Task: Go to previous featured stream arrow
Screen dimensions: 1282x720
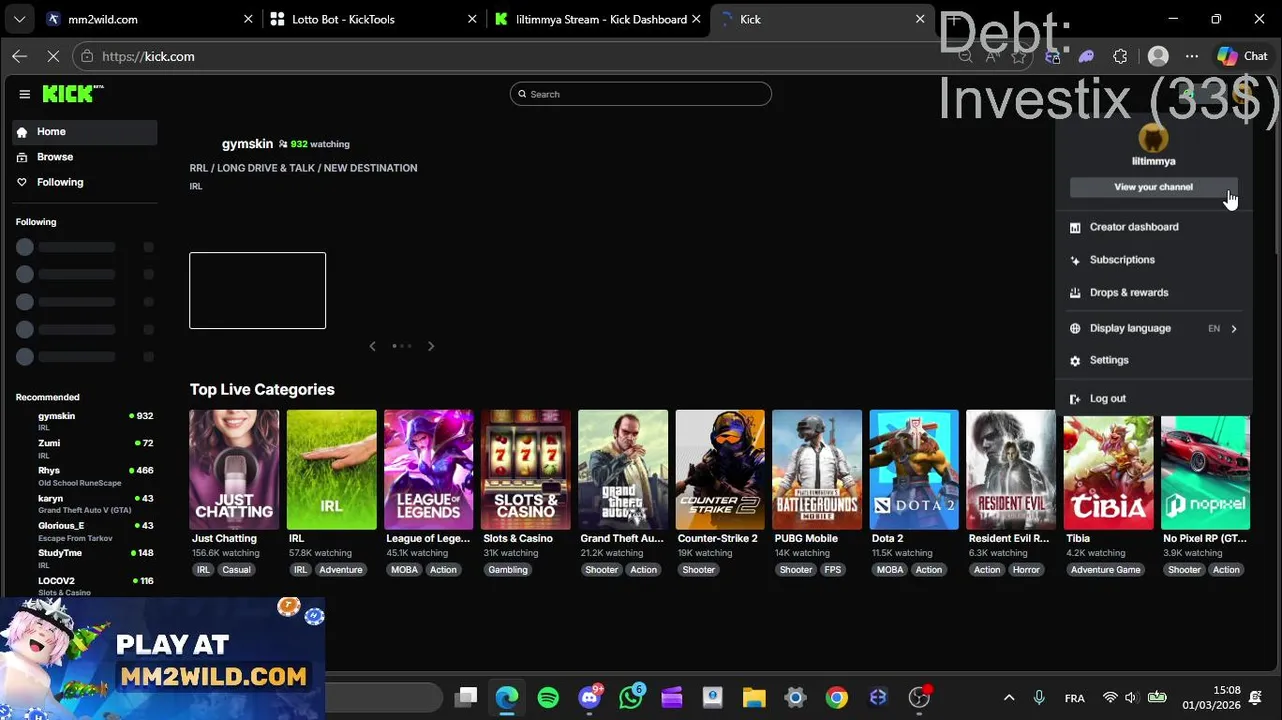Action: coord(372,346)
